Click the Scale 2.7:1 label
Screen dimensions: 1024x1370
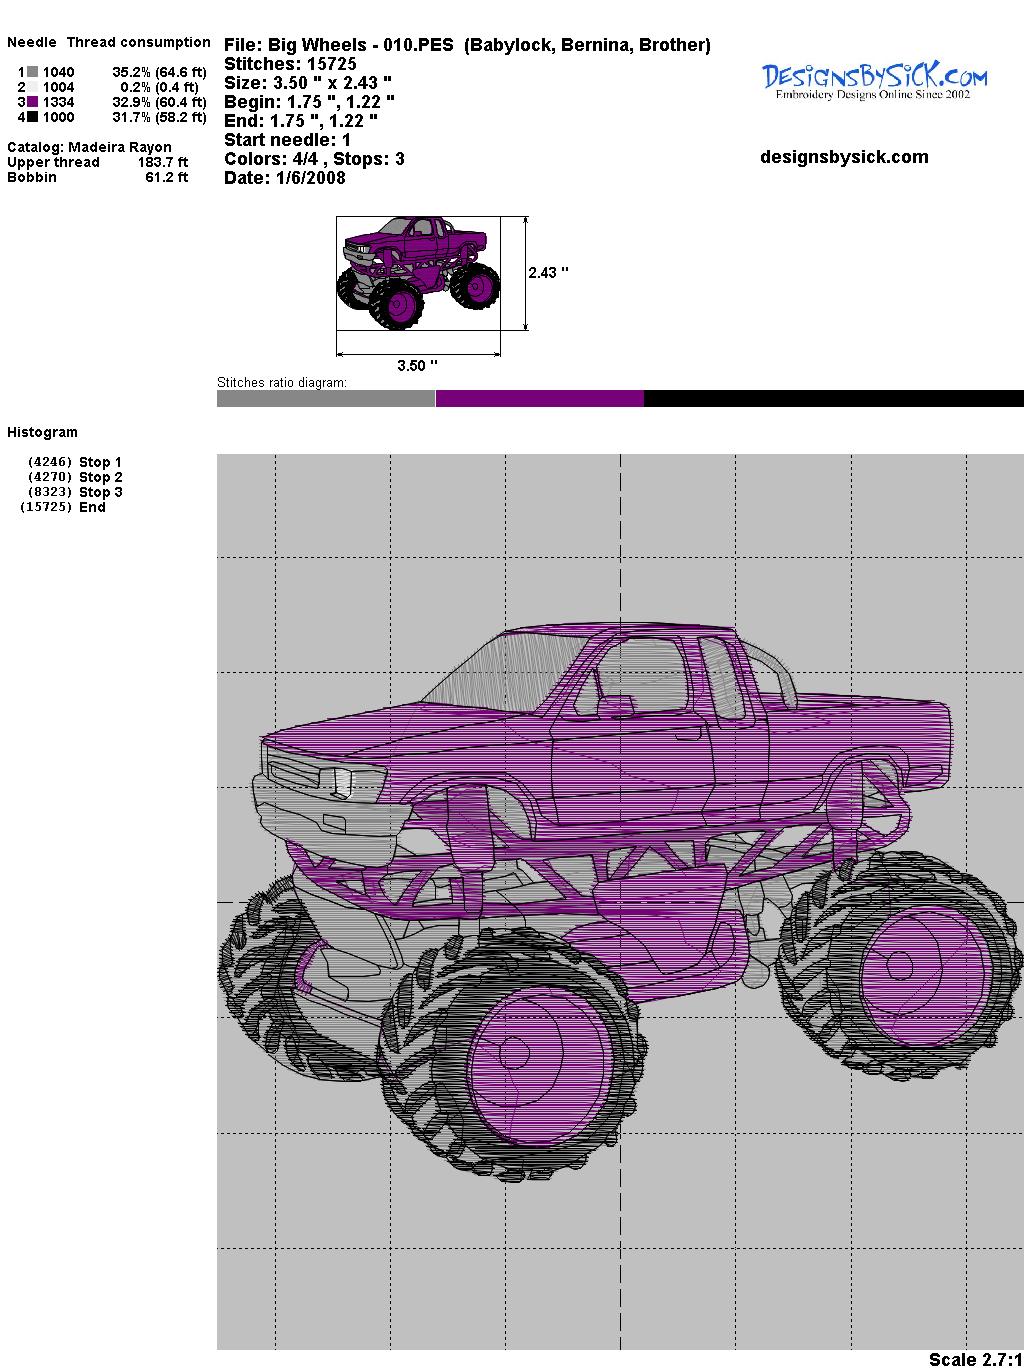(x=974, y=1359)
